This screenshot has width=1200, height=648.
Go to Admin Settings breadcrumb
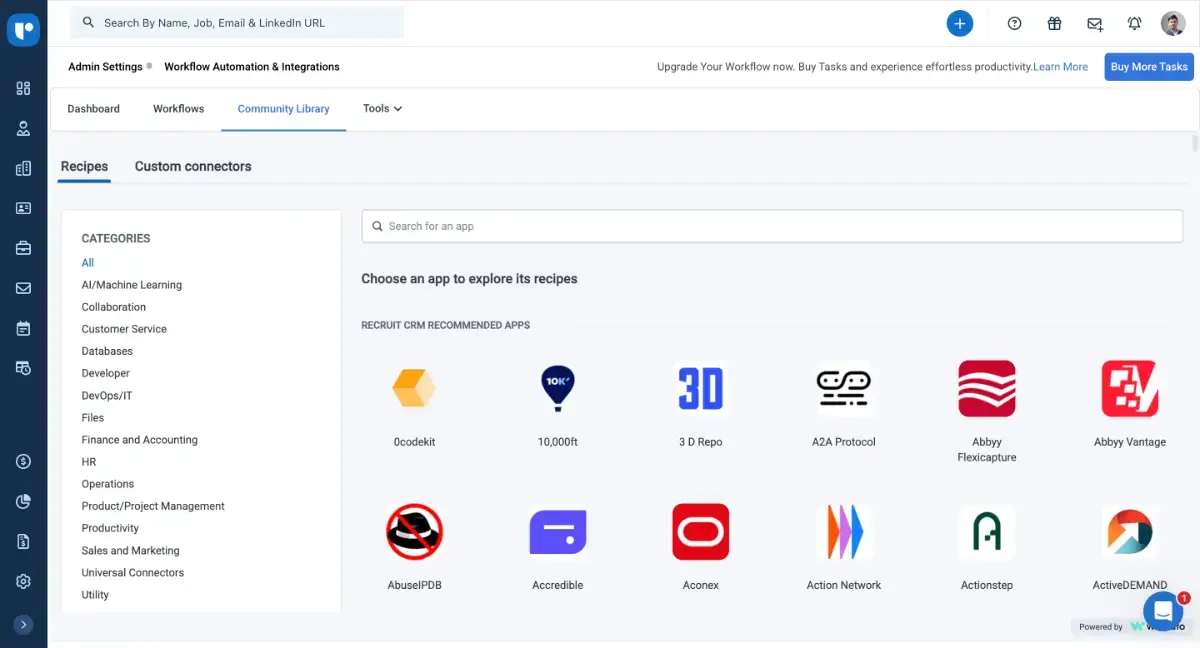point(105,67)
